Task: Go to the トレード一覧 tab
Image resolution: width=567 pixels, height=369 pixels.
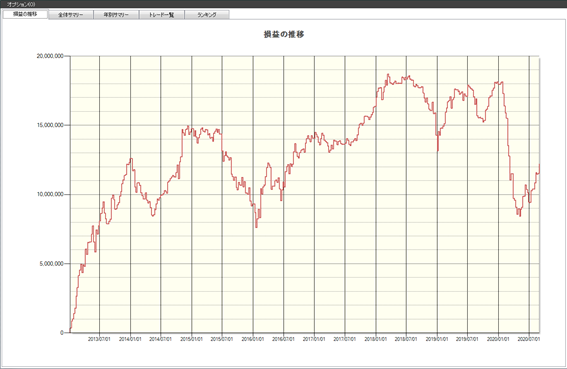Action: (162, 15)
